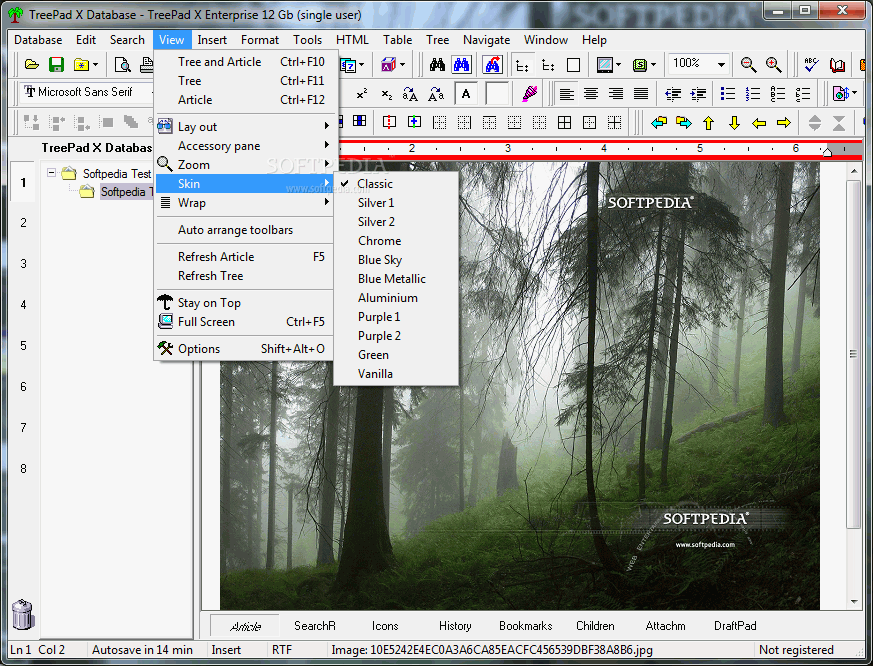Click the article vertical scrollbar
This screenshot has width=873, height=666.
(x=854, y=384)
